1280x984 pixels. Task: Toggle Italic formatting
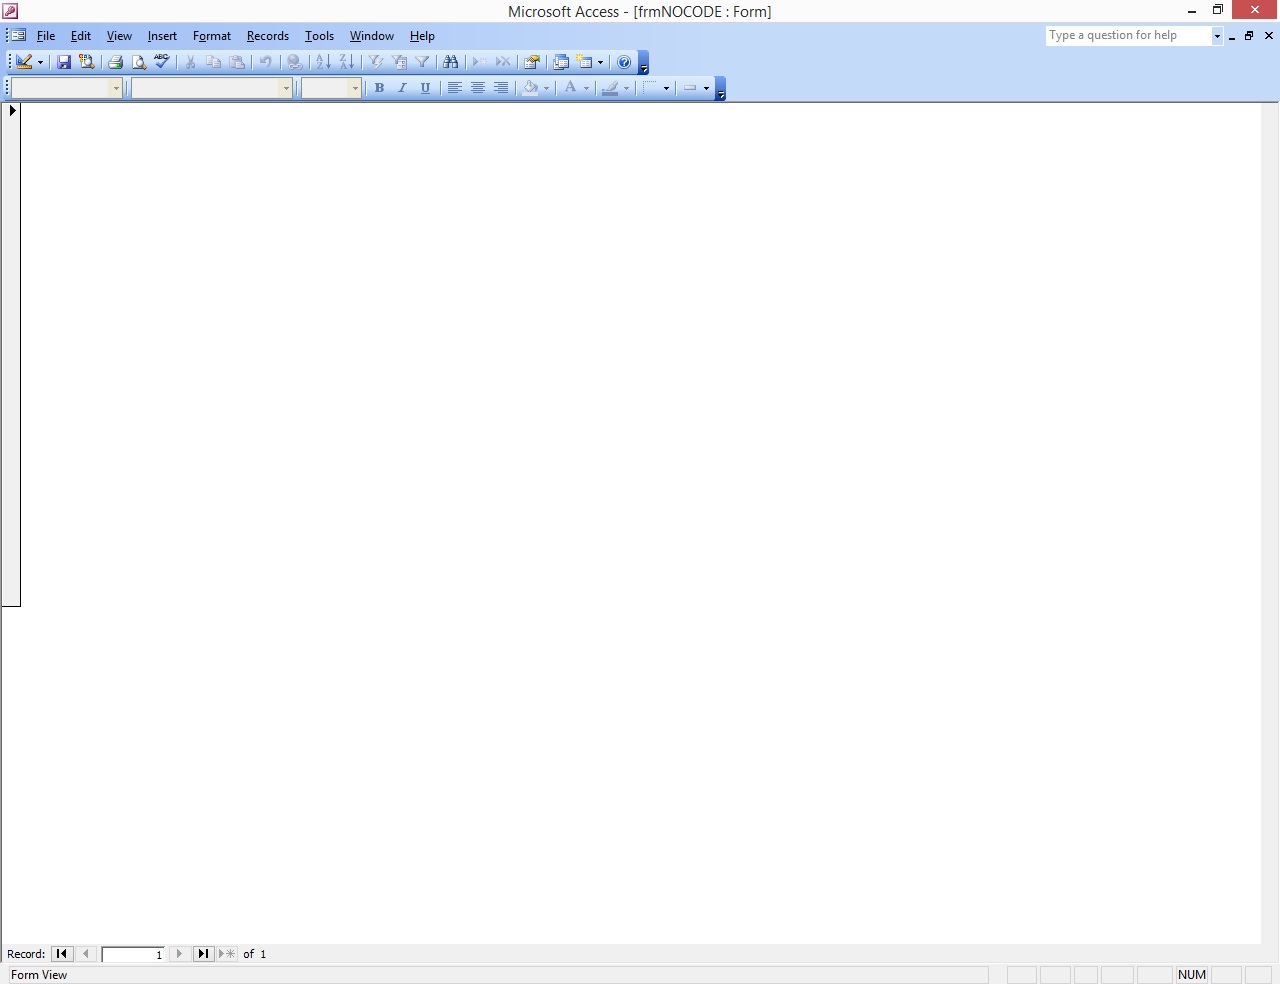[402, 88]
